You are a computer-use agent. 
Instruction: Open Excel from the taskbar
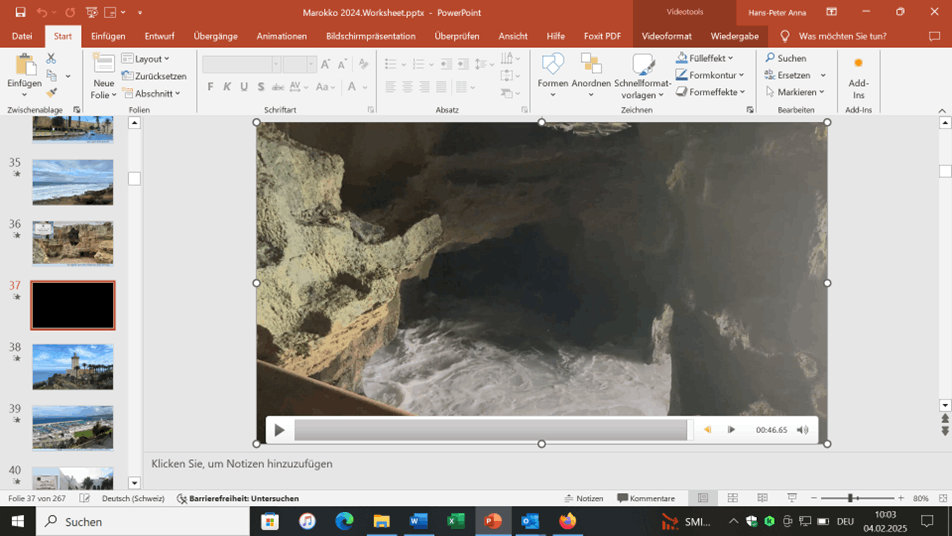point(455,521)
